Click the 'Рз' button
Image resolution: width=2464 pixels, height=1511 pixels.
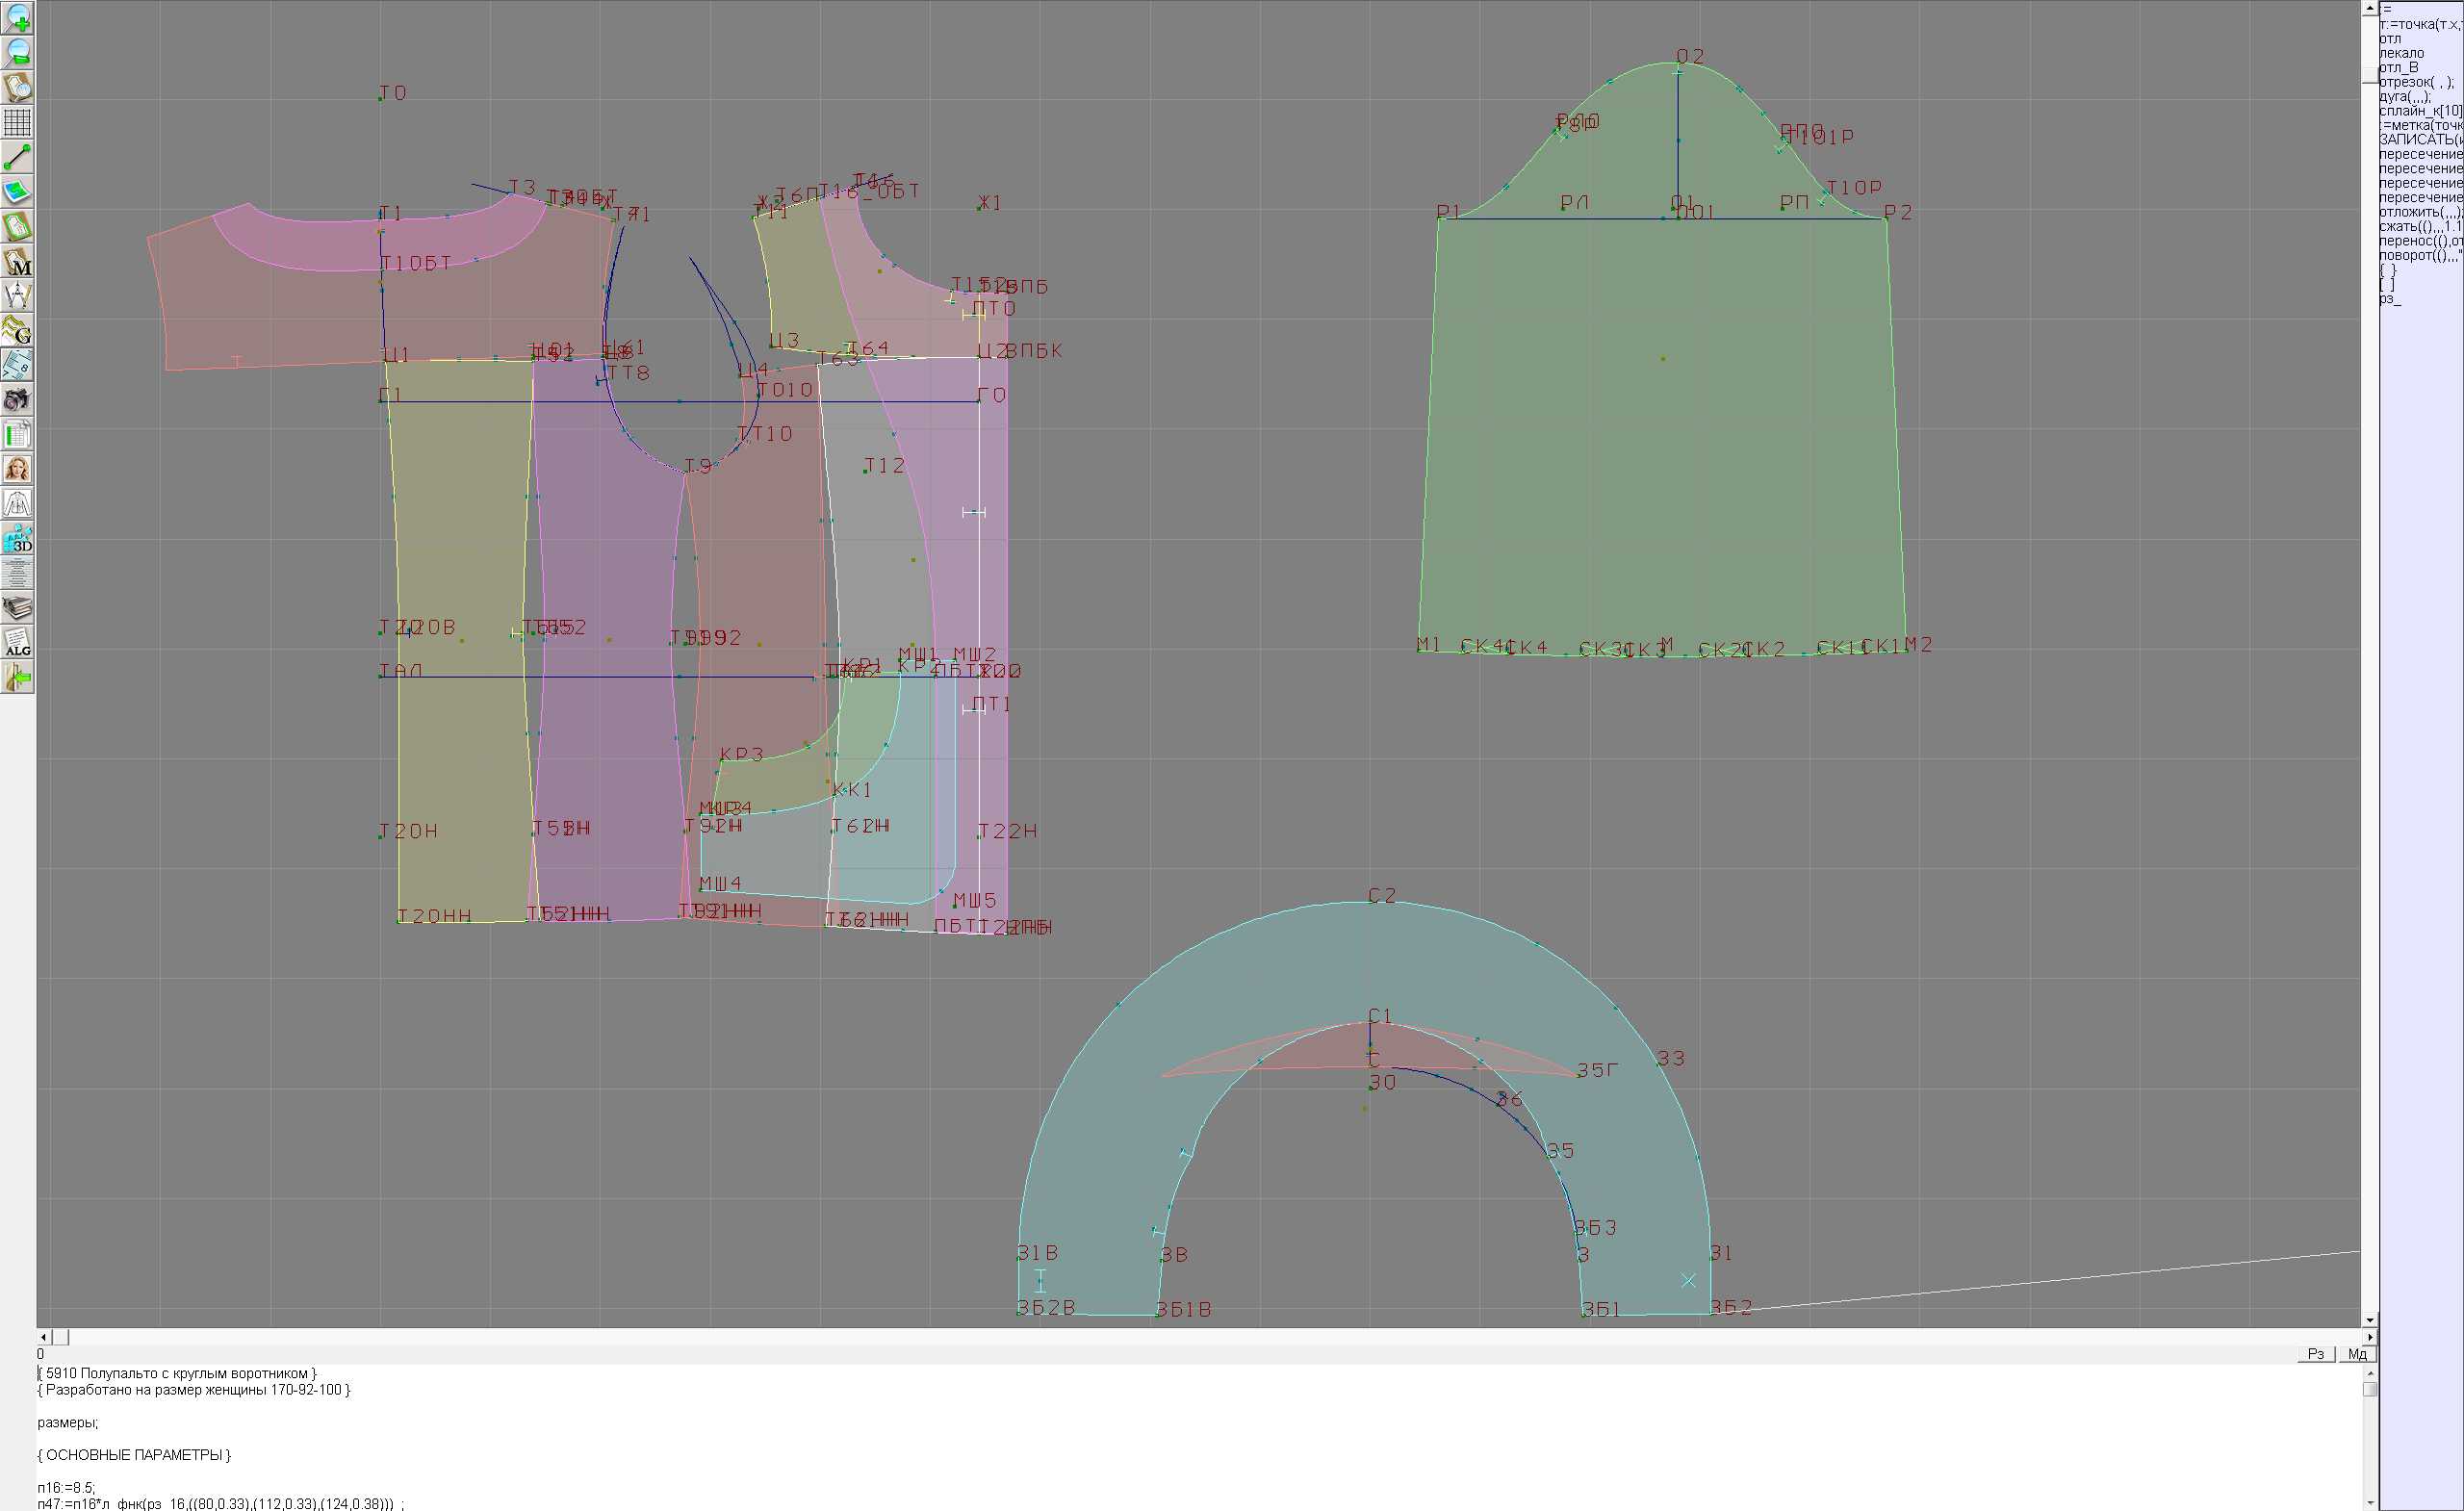(2315, 1354)
